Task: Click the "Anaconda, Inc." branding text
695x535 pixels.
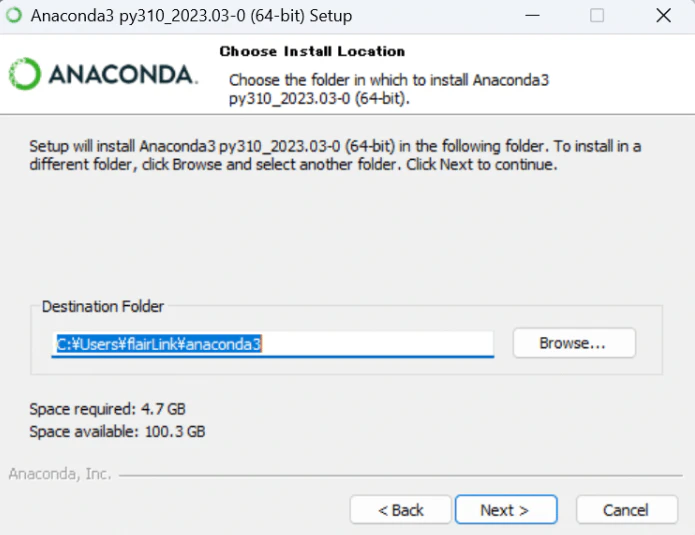Action: [x=60, y=474]
